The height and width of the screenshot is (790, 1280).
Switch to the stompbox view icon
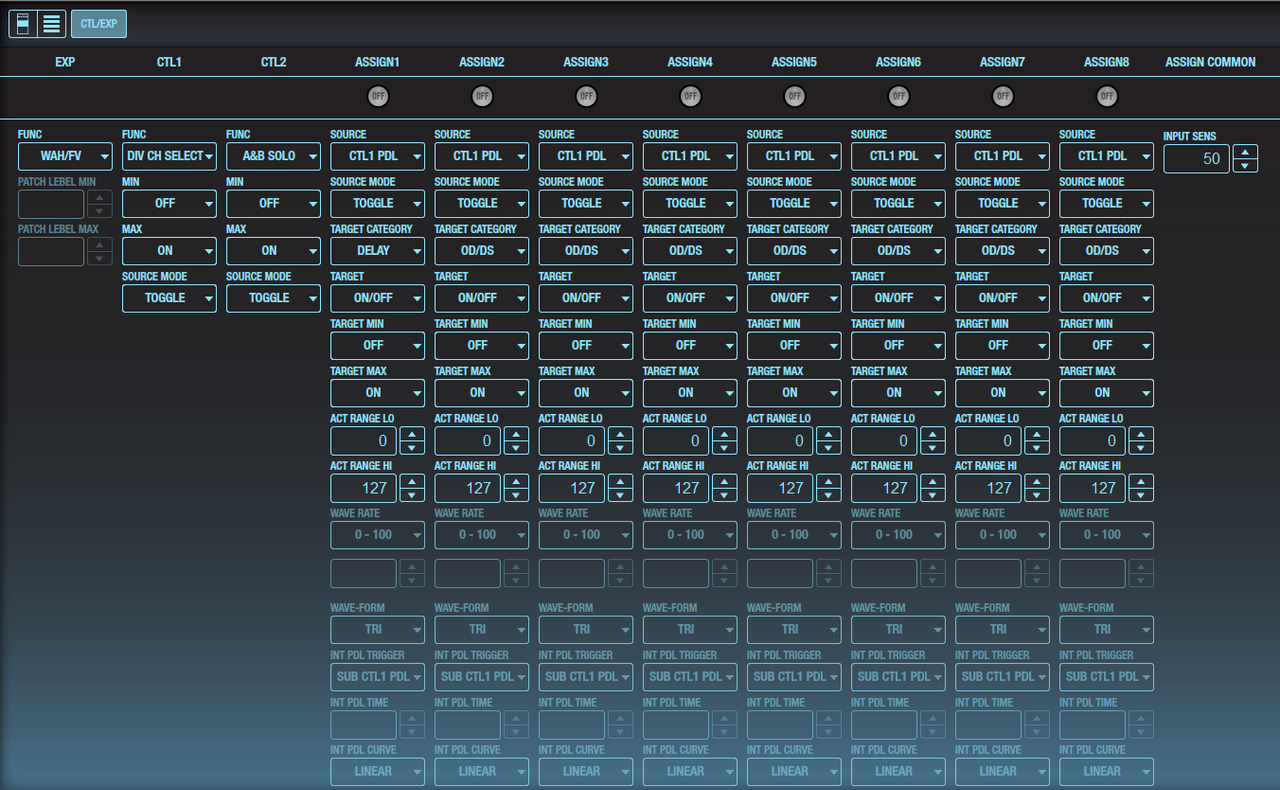23,24
